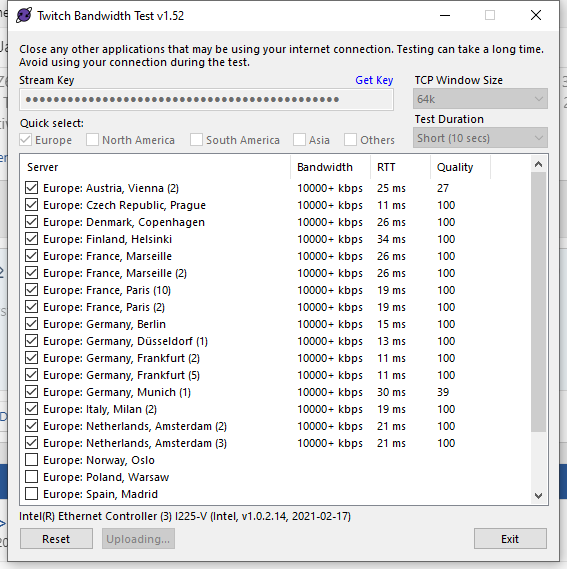Uncheck Czech Republic, Prague server
The width and height of the screenshot is (567, 569).
pyautogui.click(x=32, y=205)
